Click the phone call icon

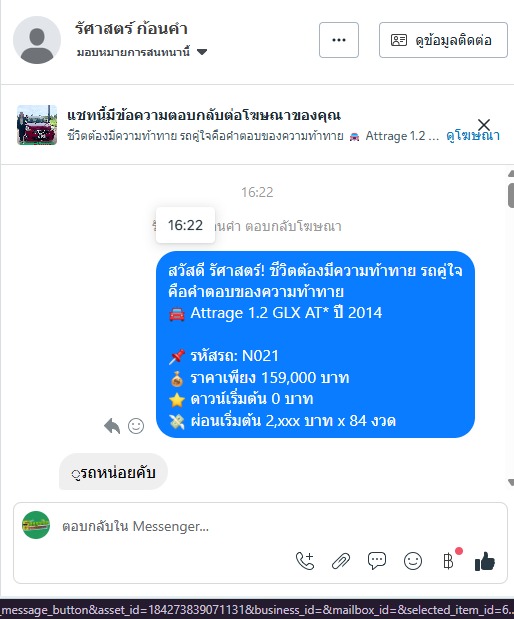[305, 561]
